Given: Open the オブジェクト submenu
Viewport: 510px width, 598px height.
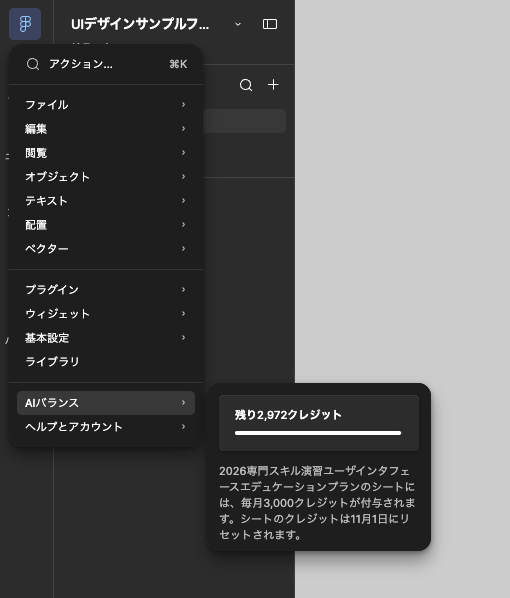Looking at the screenshot, I should (x=106, y=177).
